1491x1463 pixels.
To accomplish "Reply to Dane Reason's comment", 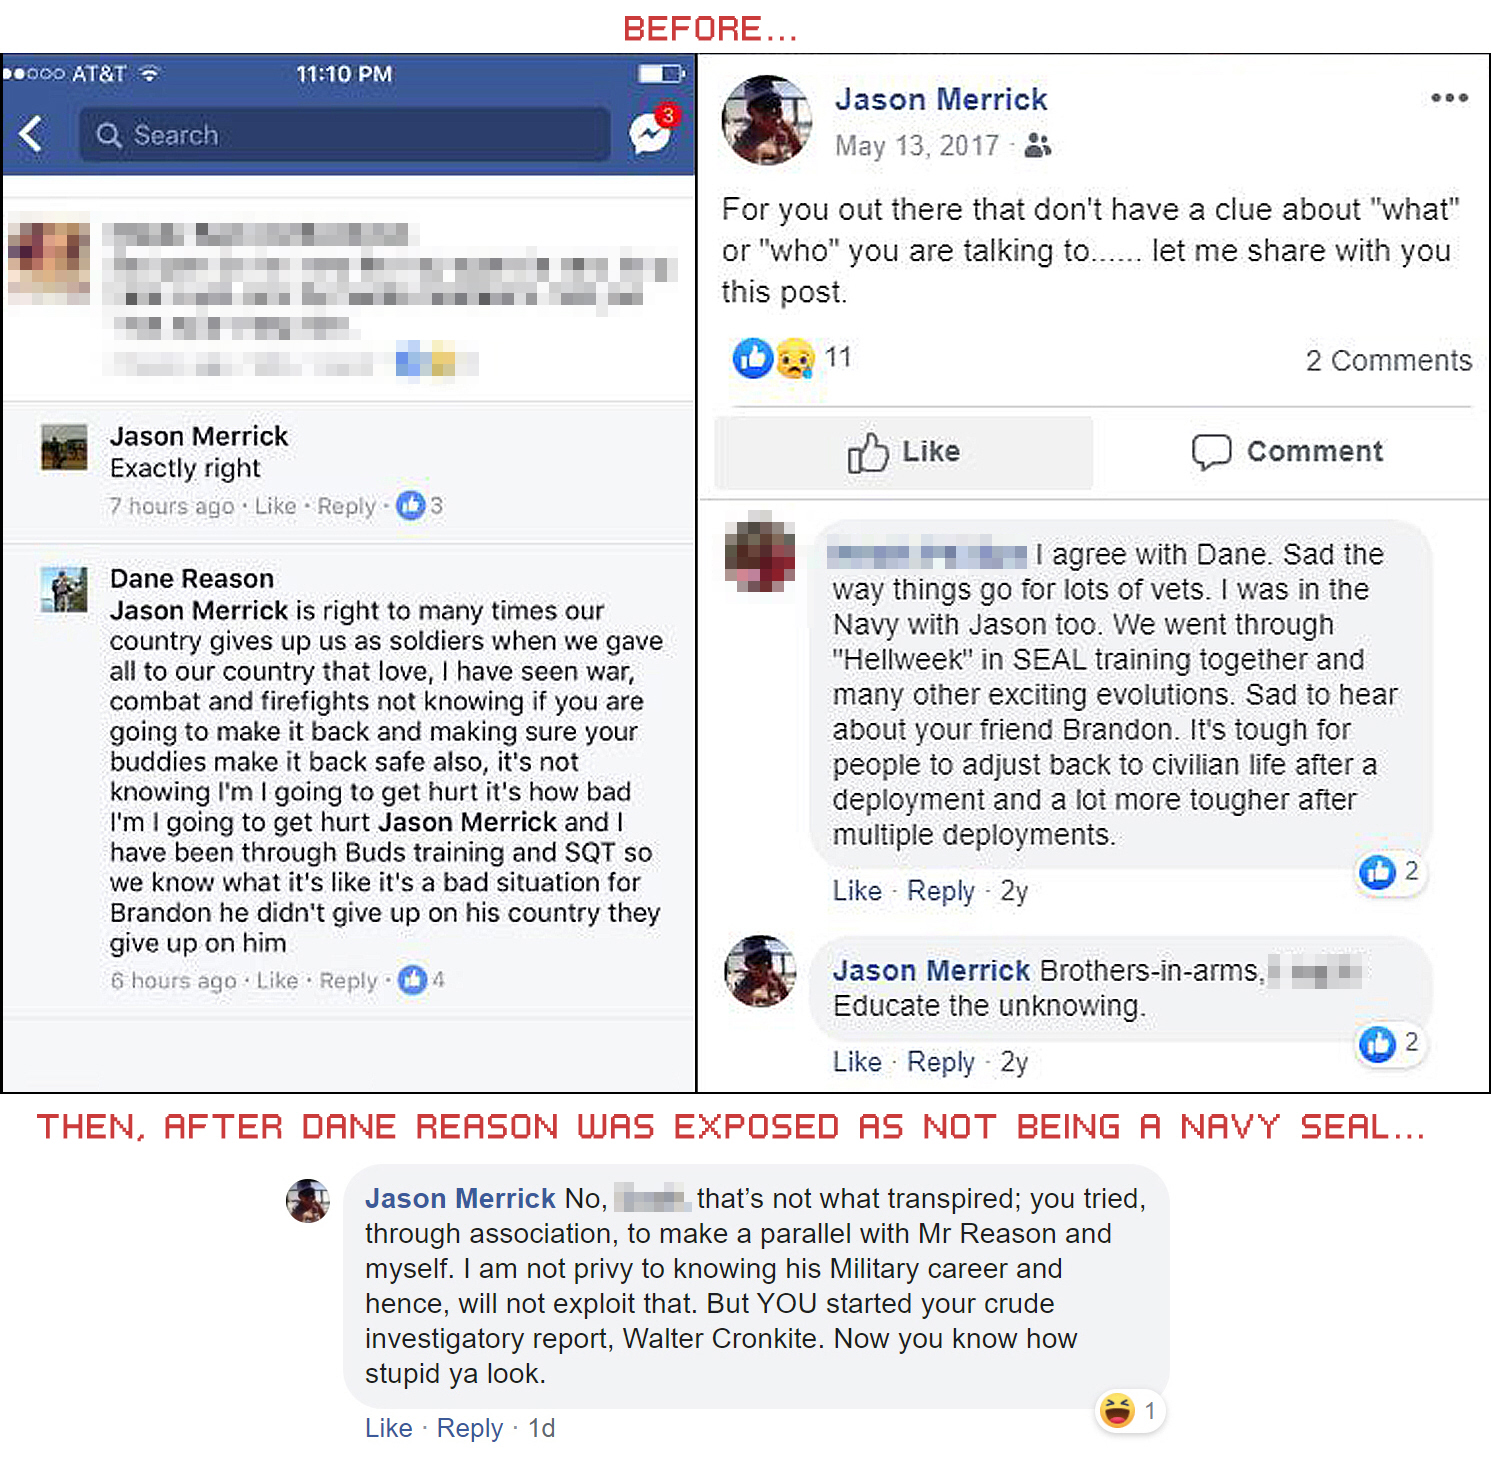I will click(x=348, y=981).
